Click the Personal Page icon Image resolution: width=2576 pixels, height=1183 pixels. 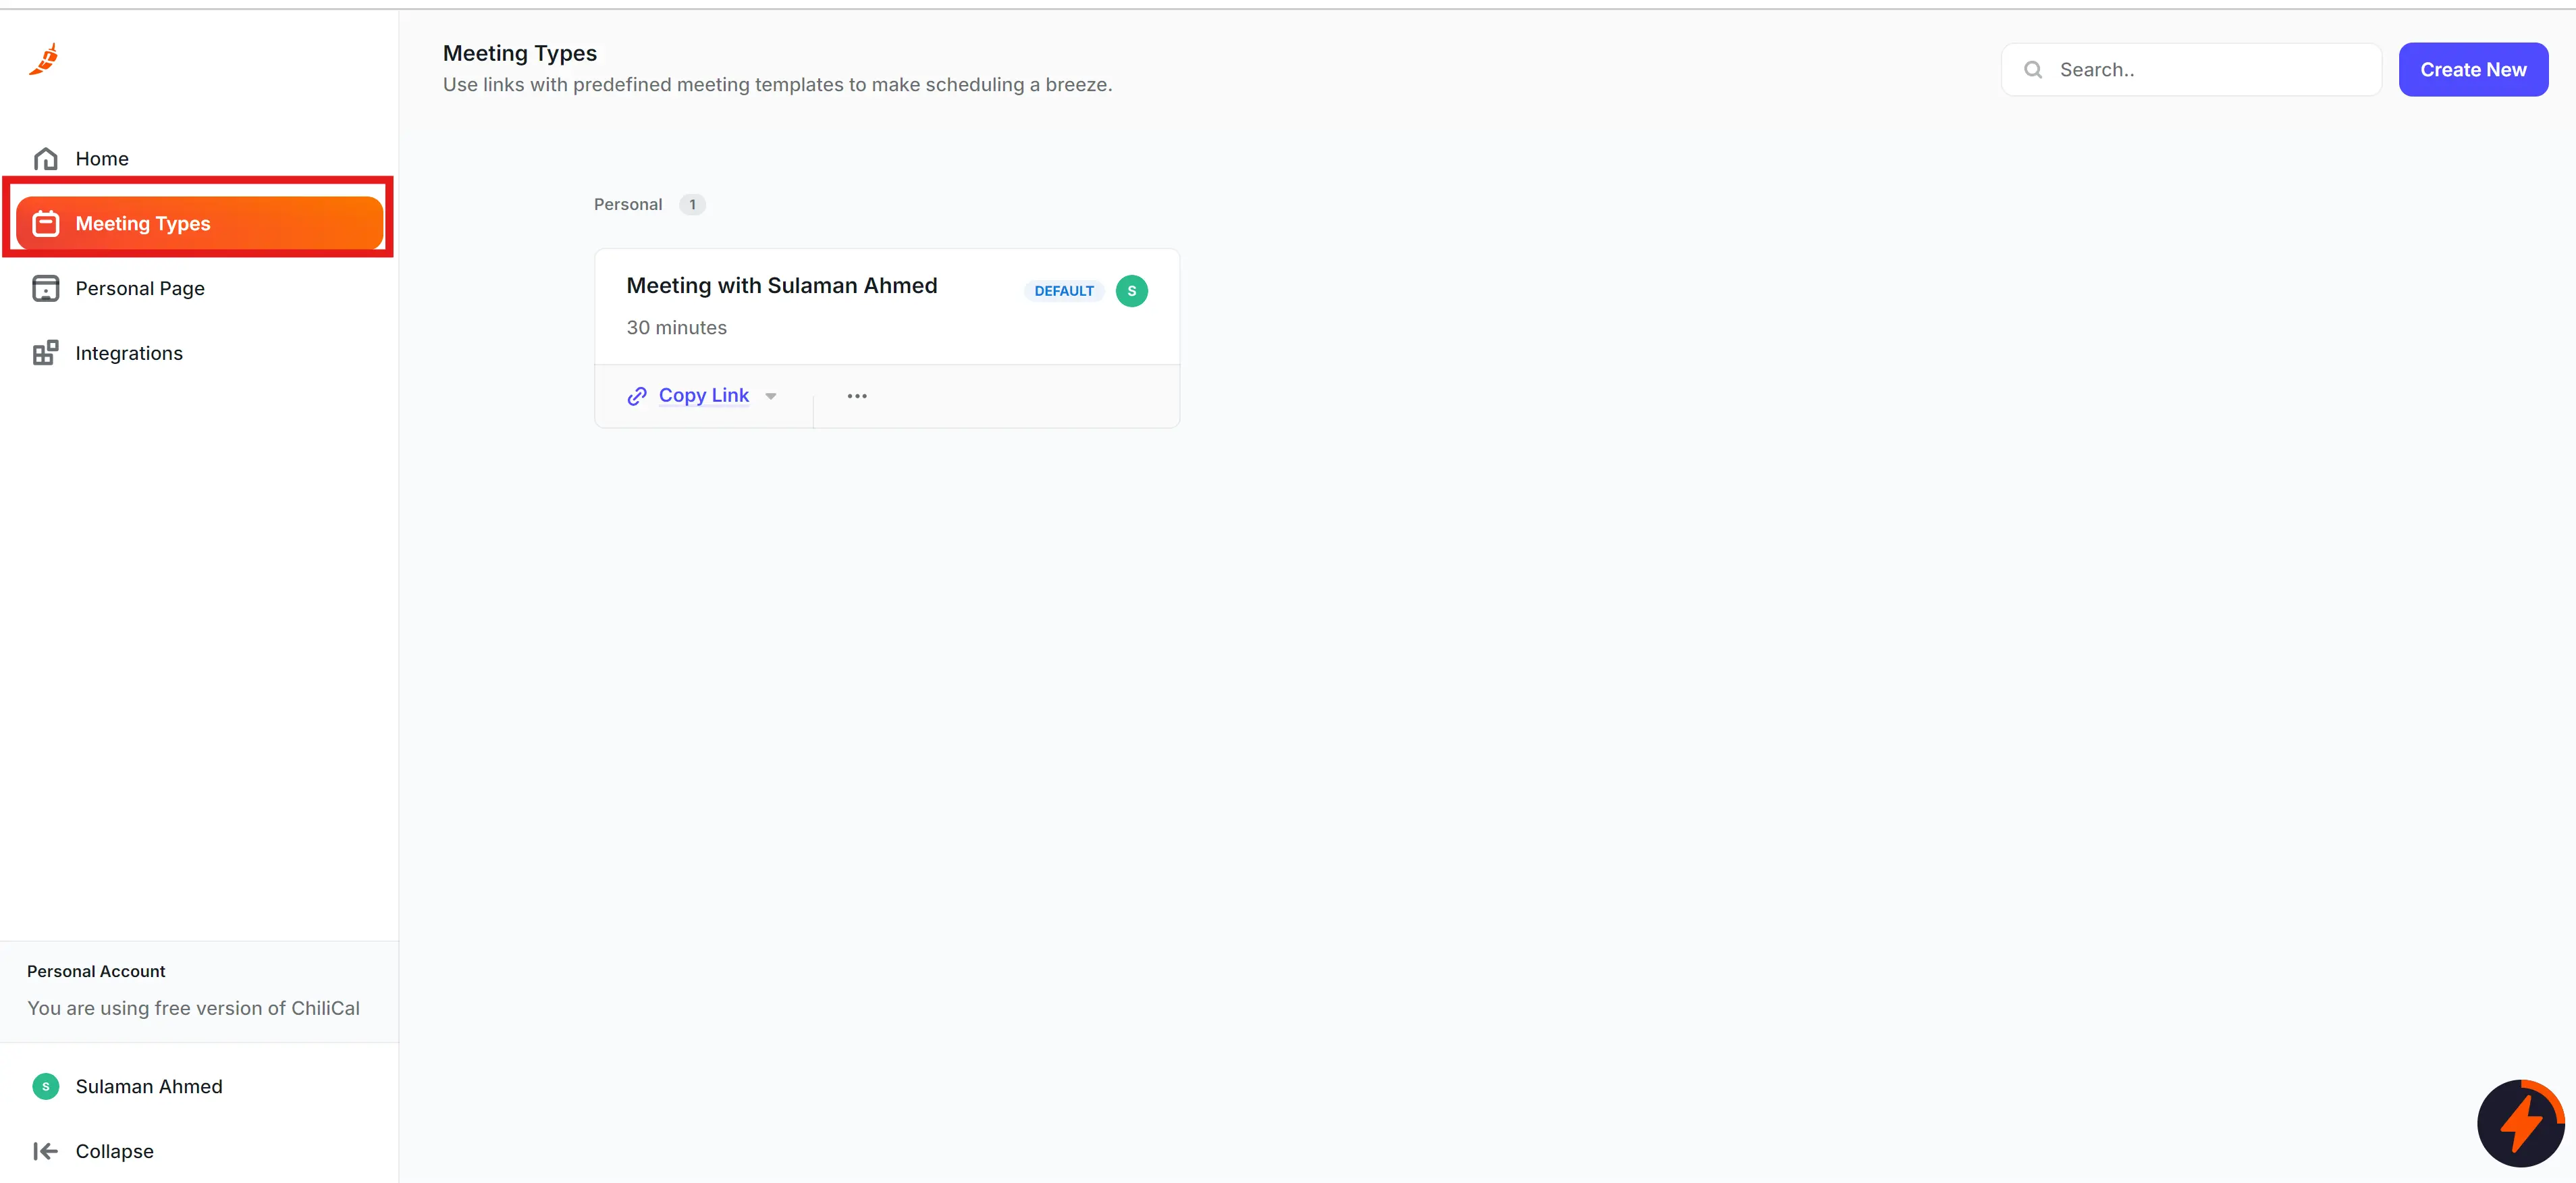click(x=45, y=289)
